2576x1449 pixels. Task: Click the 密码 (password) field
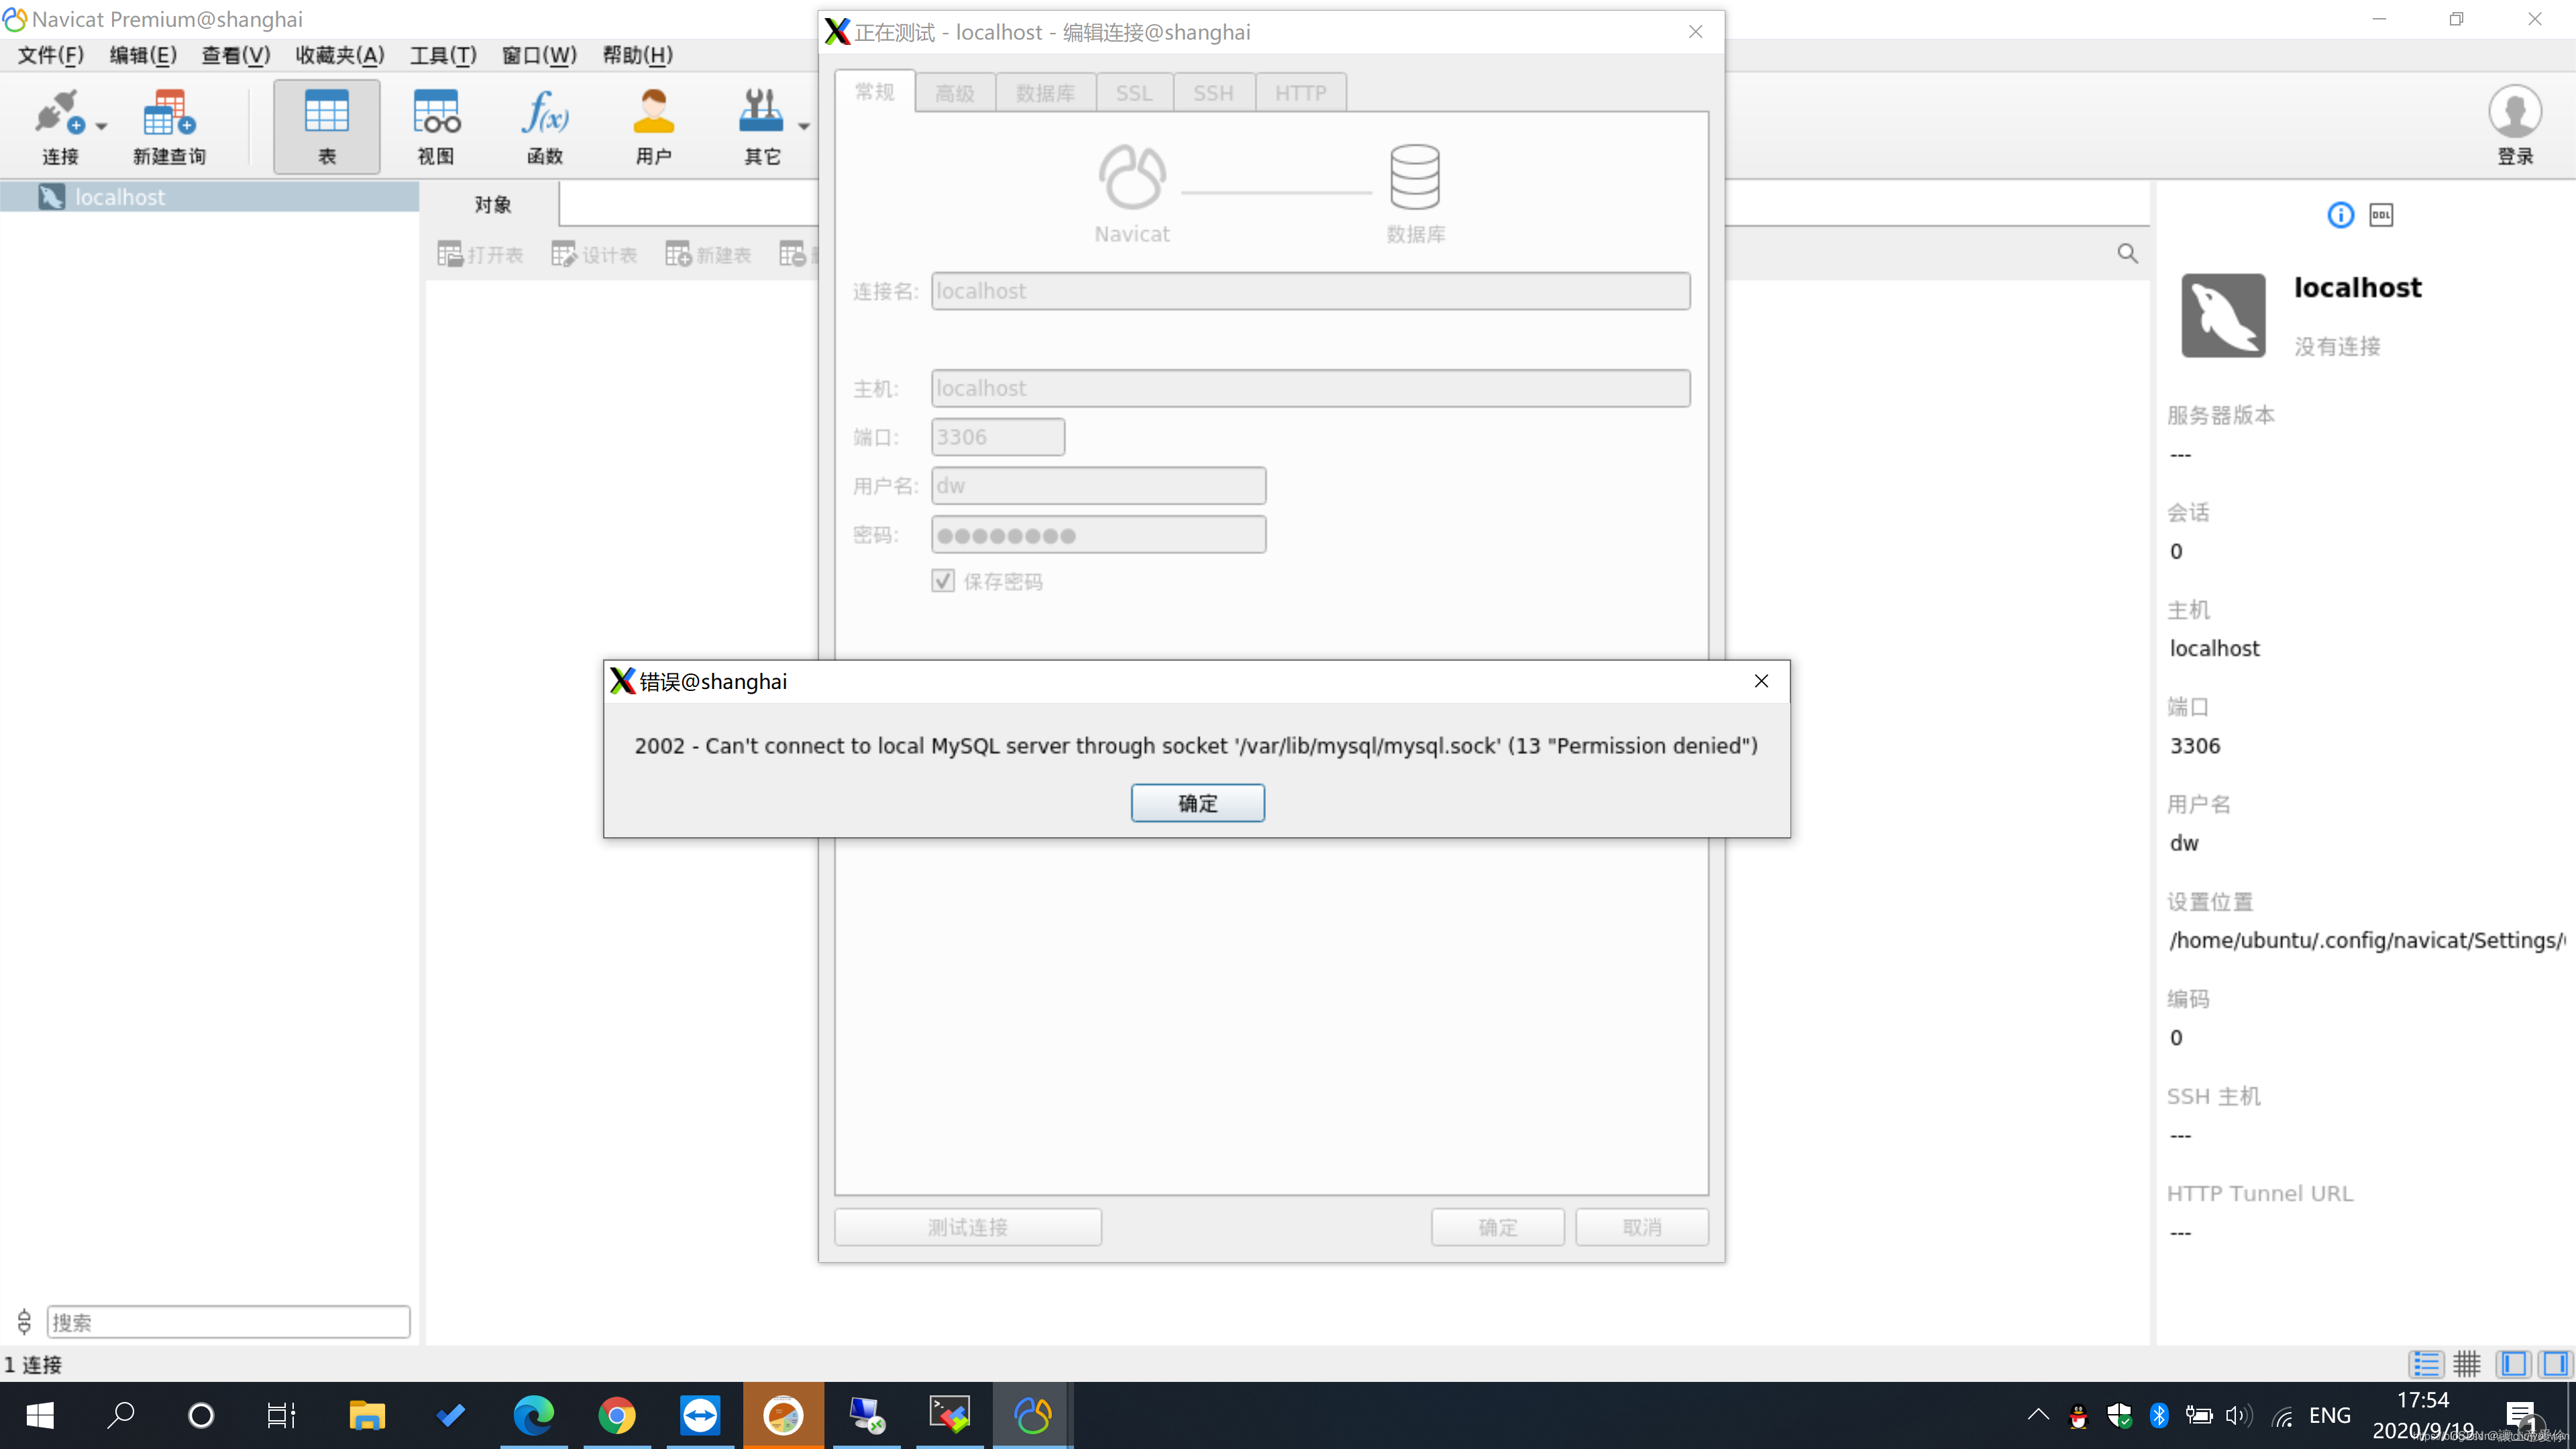point(1098,535)
